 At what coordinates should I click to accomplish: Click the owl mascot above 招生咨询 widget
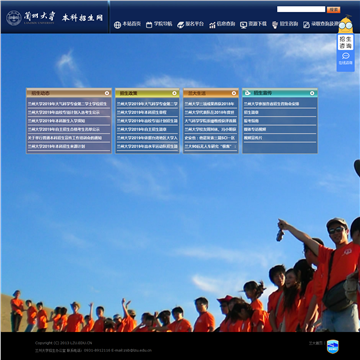[346, 25]
